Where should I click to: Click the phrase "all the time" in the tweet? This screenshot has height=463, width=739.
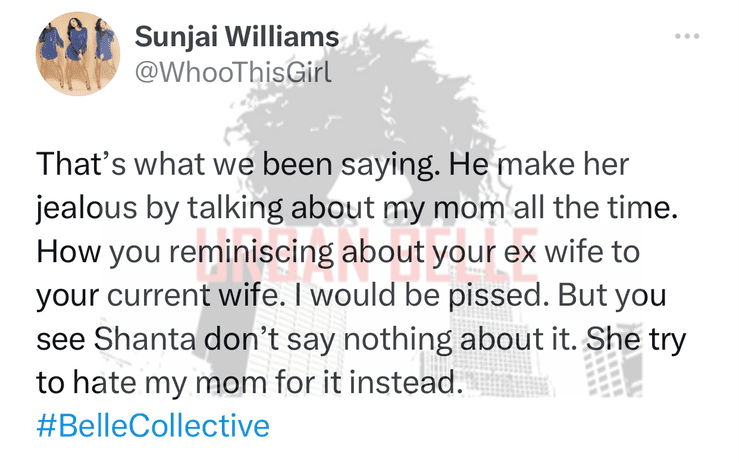591,207
